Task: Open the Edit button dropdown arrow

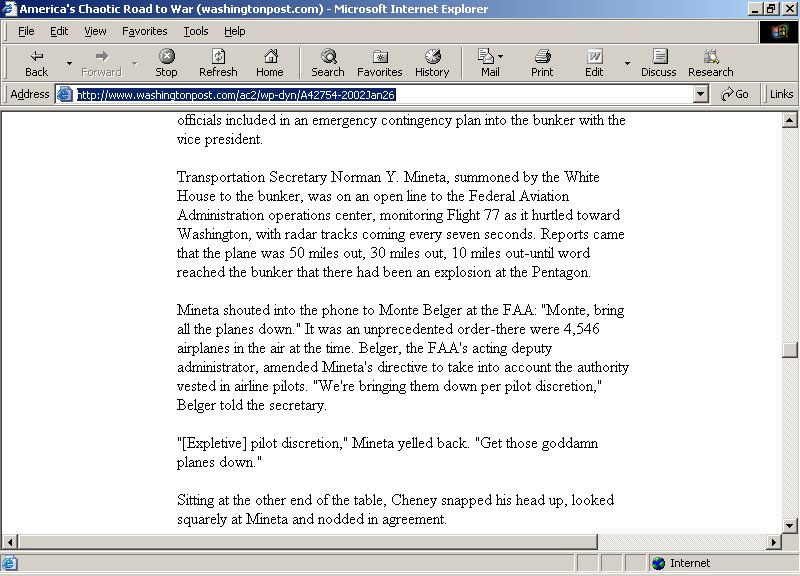Action: (627, 62)
